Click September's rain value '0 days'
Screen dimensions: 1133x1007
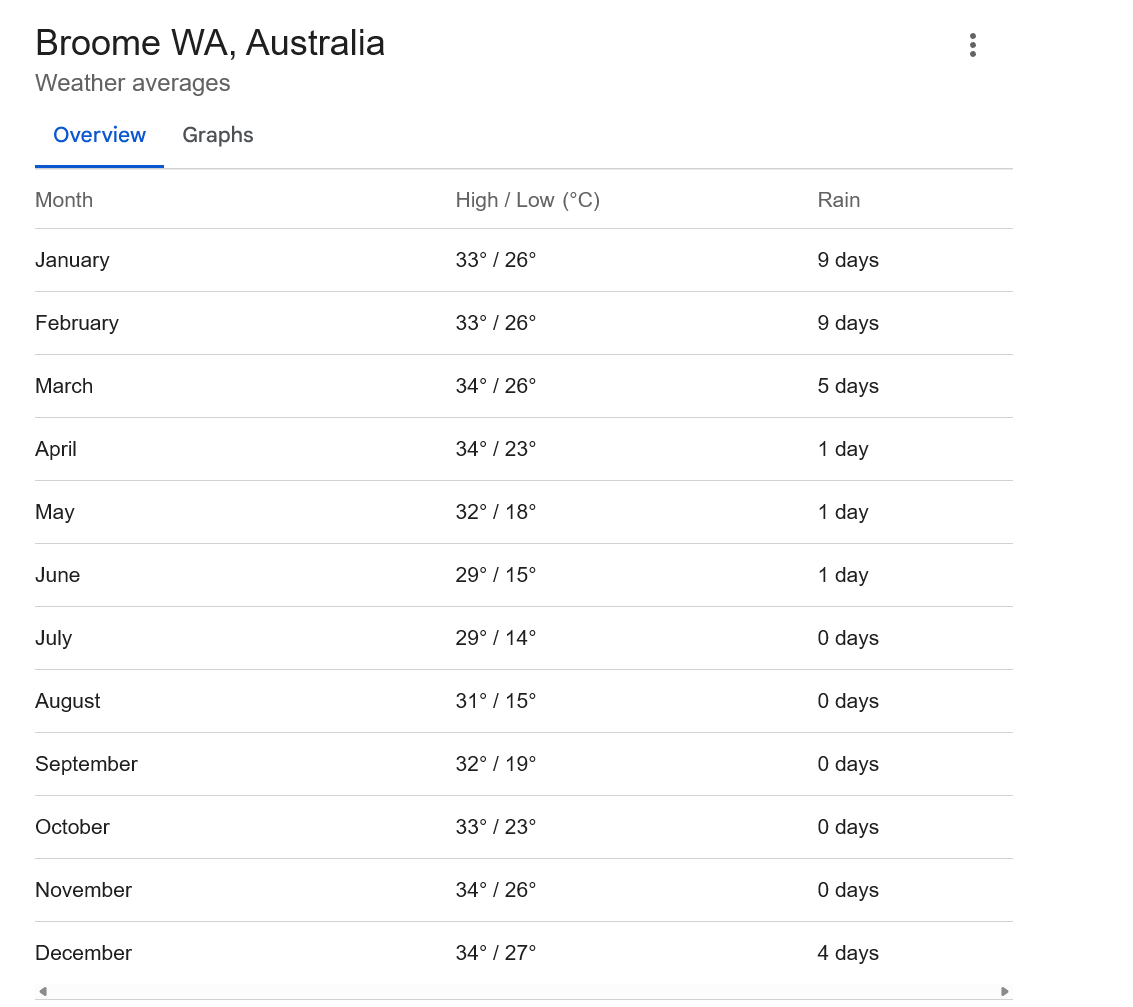[848, 764]
